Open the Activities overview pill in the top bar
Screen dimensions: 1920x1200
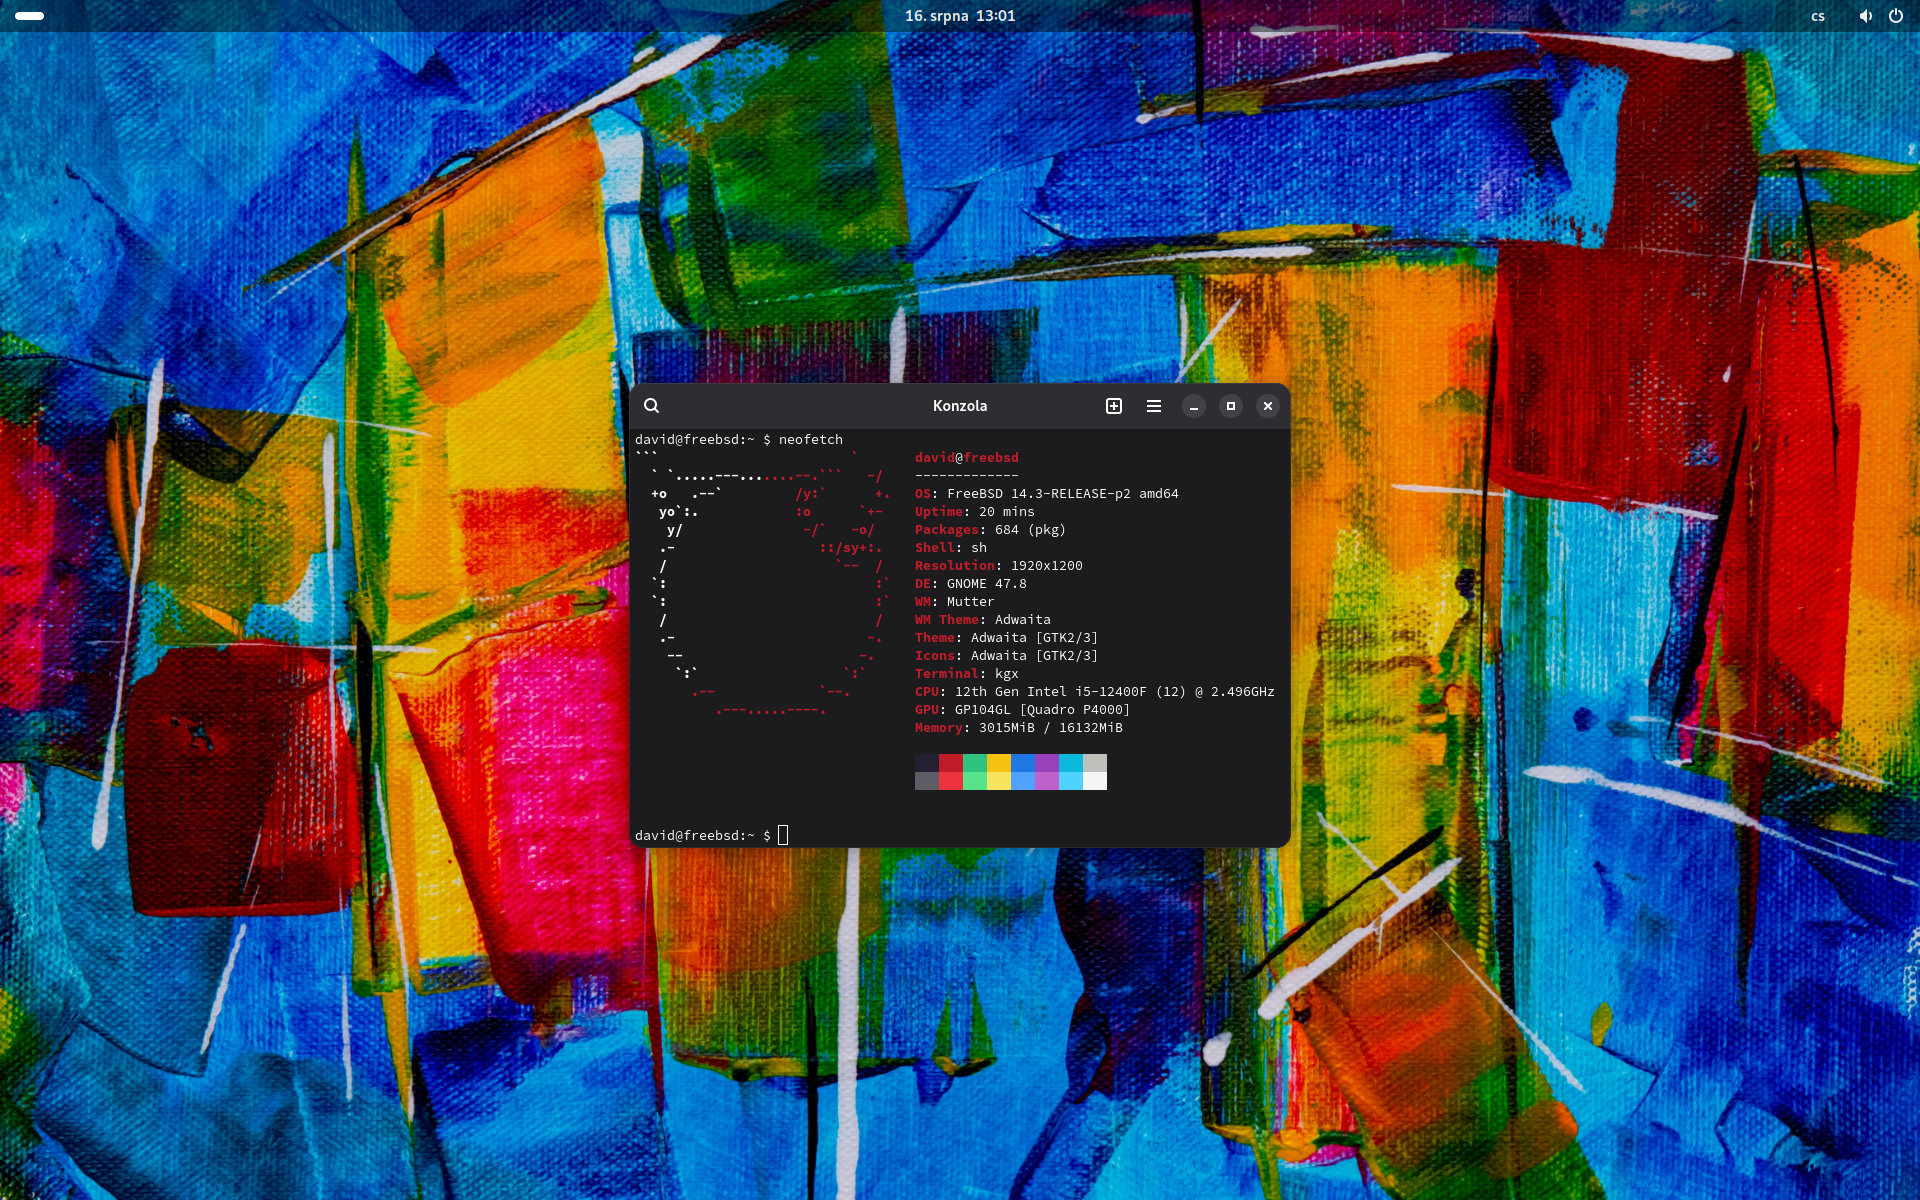click(30, 16)
